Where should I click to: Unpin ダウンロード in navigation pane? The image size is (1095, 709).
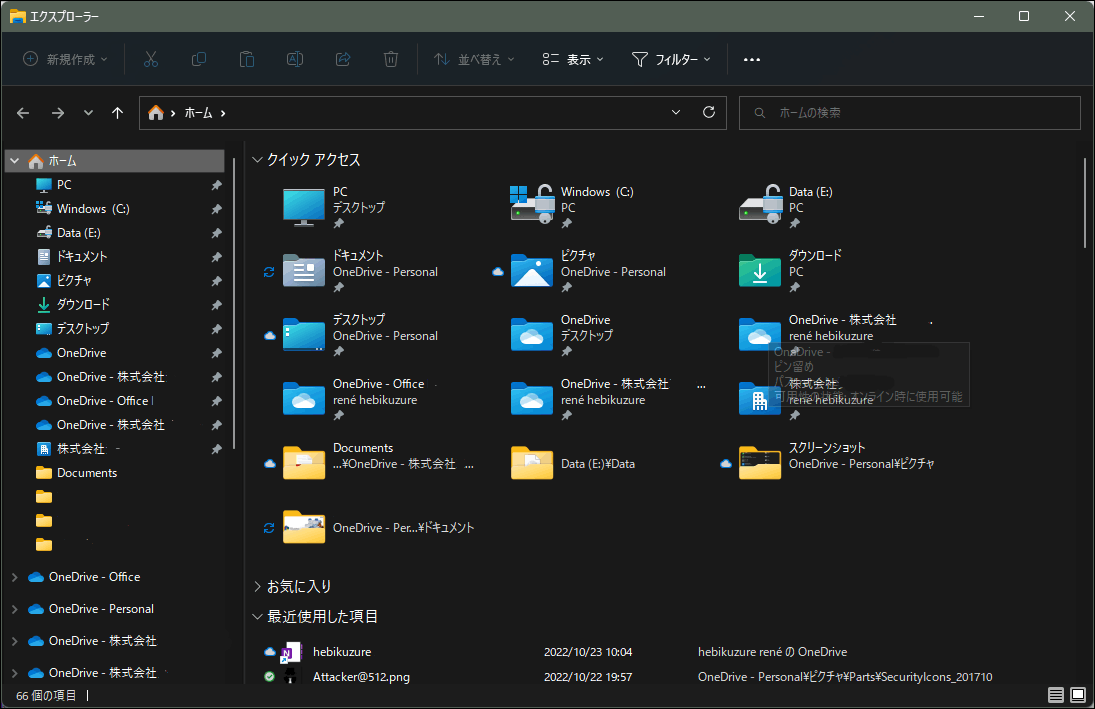[x=216, y=305]
